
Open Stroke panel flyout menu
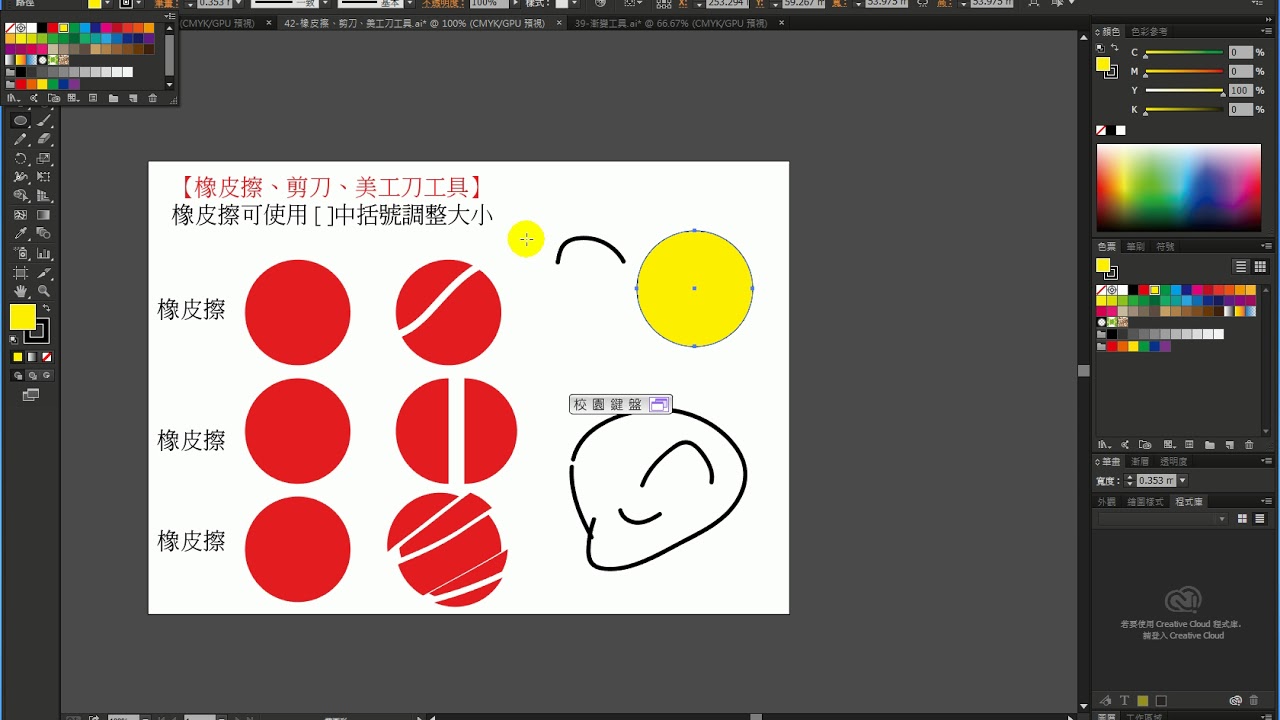pyautogui.click(x=1267, y=461)
